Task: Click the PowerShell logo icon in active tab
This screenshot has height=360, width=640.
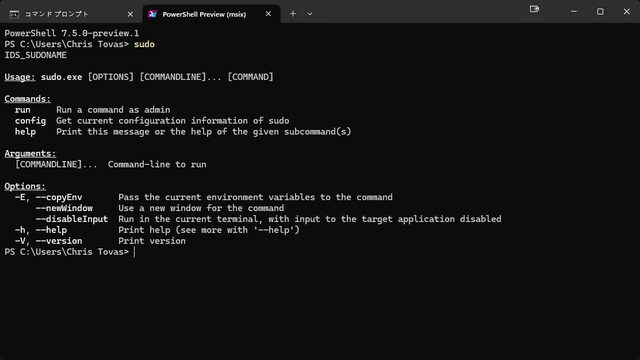Action: pyautogui.click(x=152, y=14)
